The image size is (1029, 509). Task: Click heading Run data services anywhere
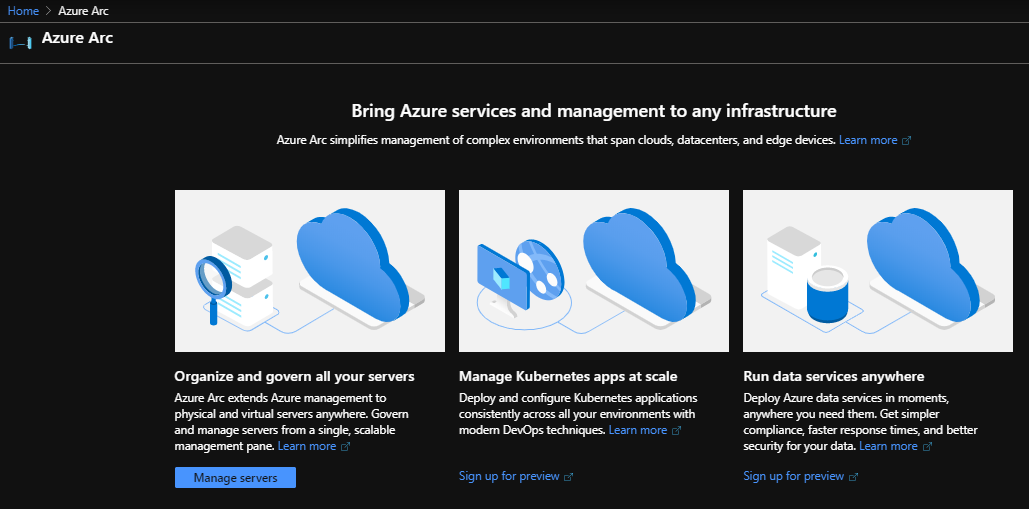(834, 377)
